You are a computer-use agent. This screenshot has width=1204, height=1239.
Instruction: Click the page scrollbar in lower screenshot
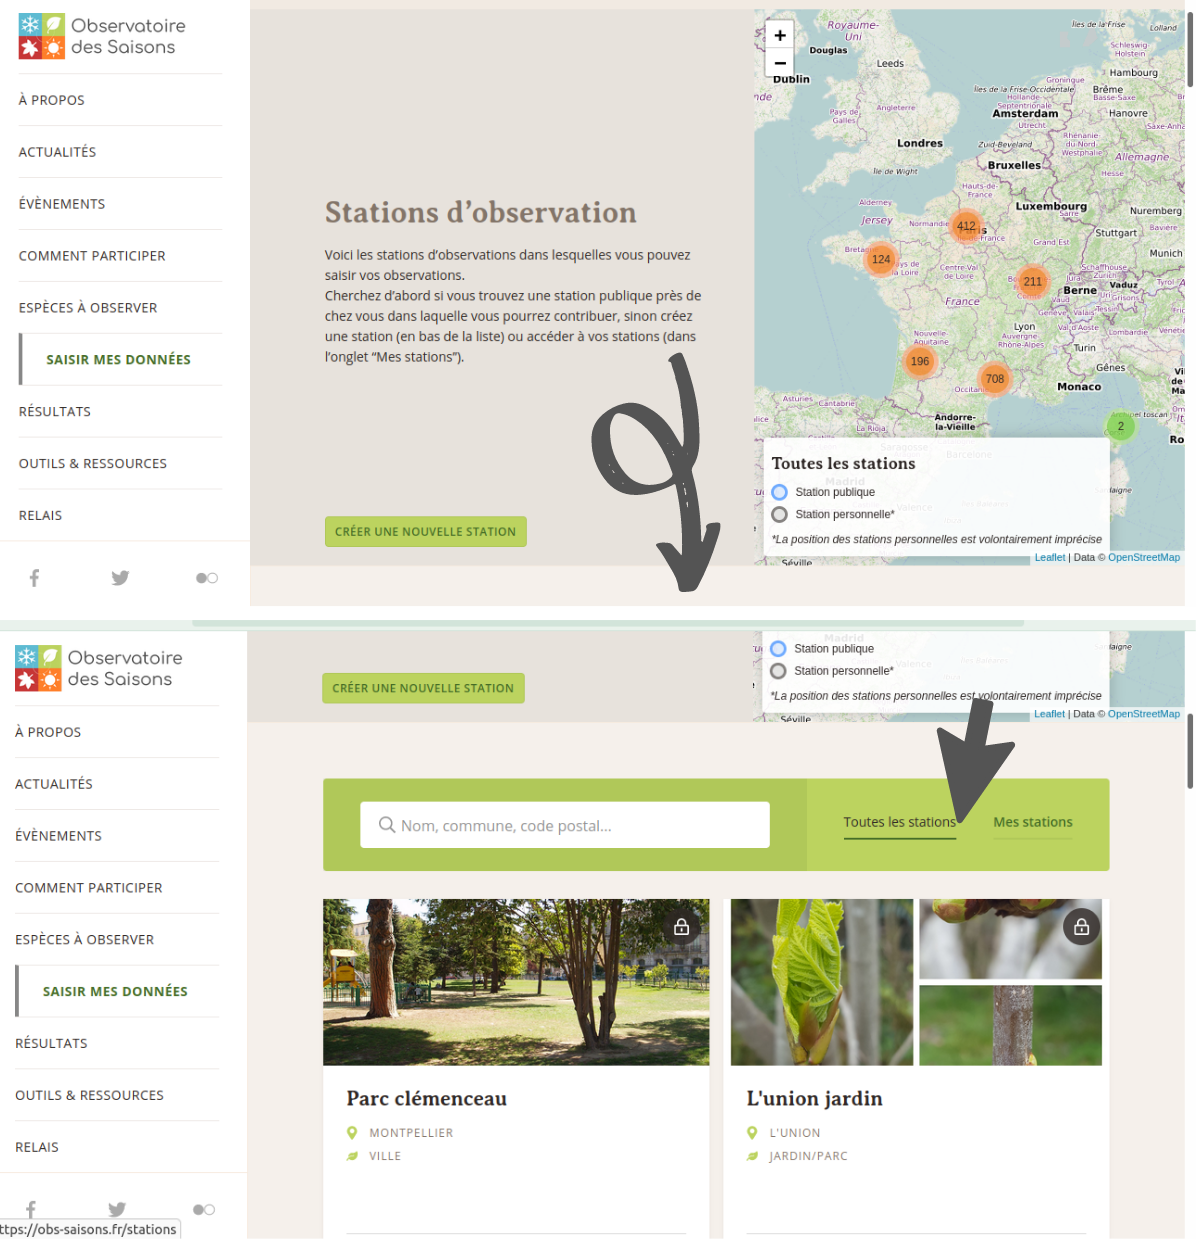coord(1191,752)
